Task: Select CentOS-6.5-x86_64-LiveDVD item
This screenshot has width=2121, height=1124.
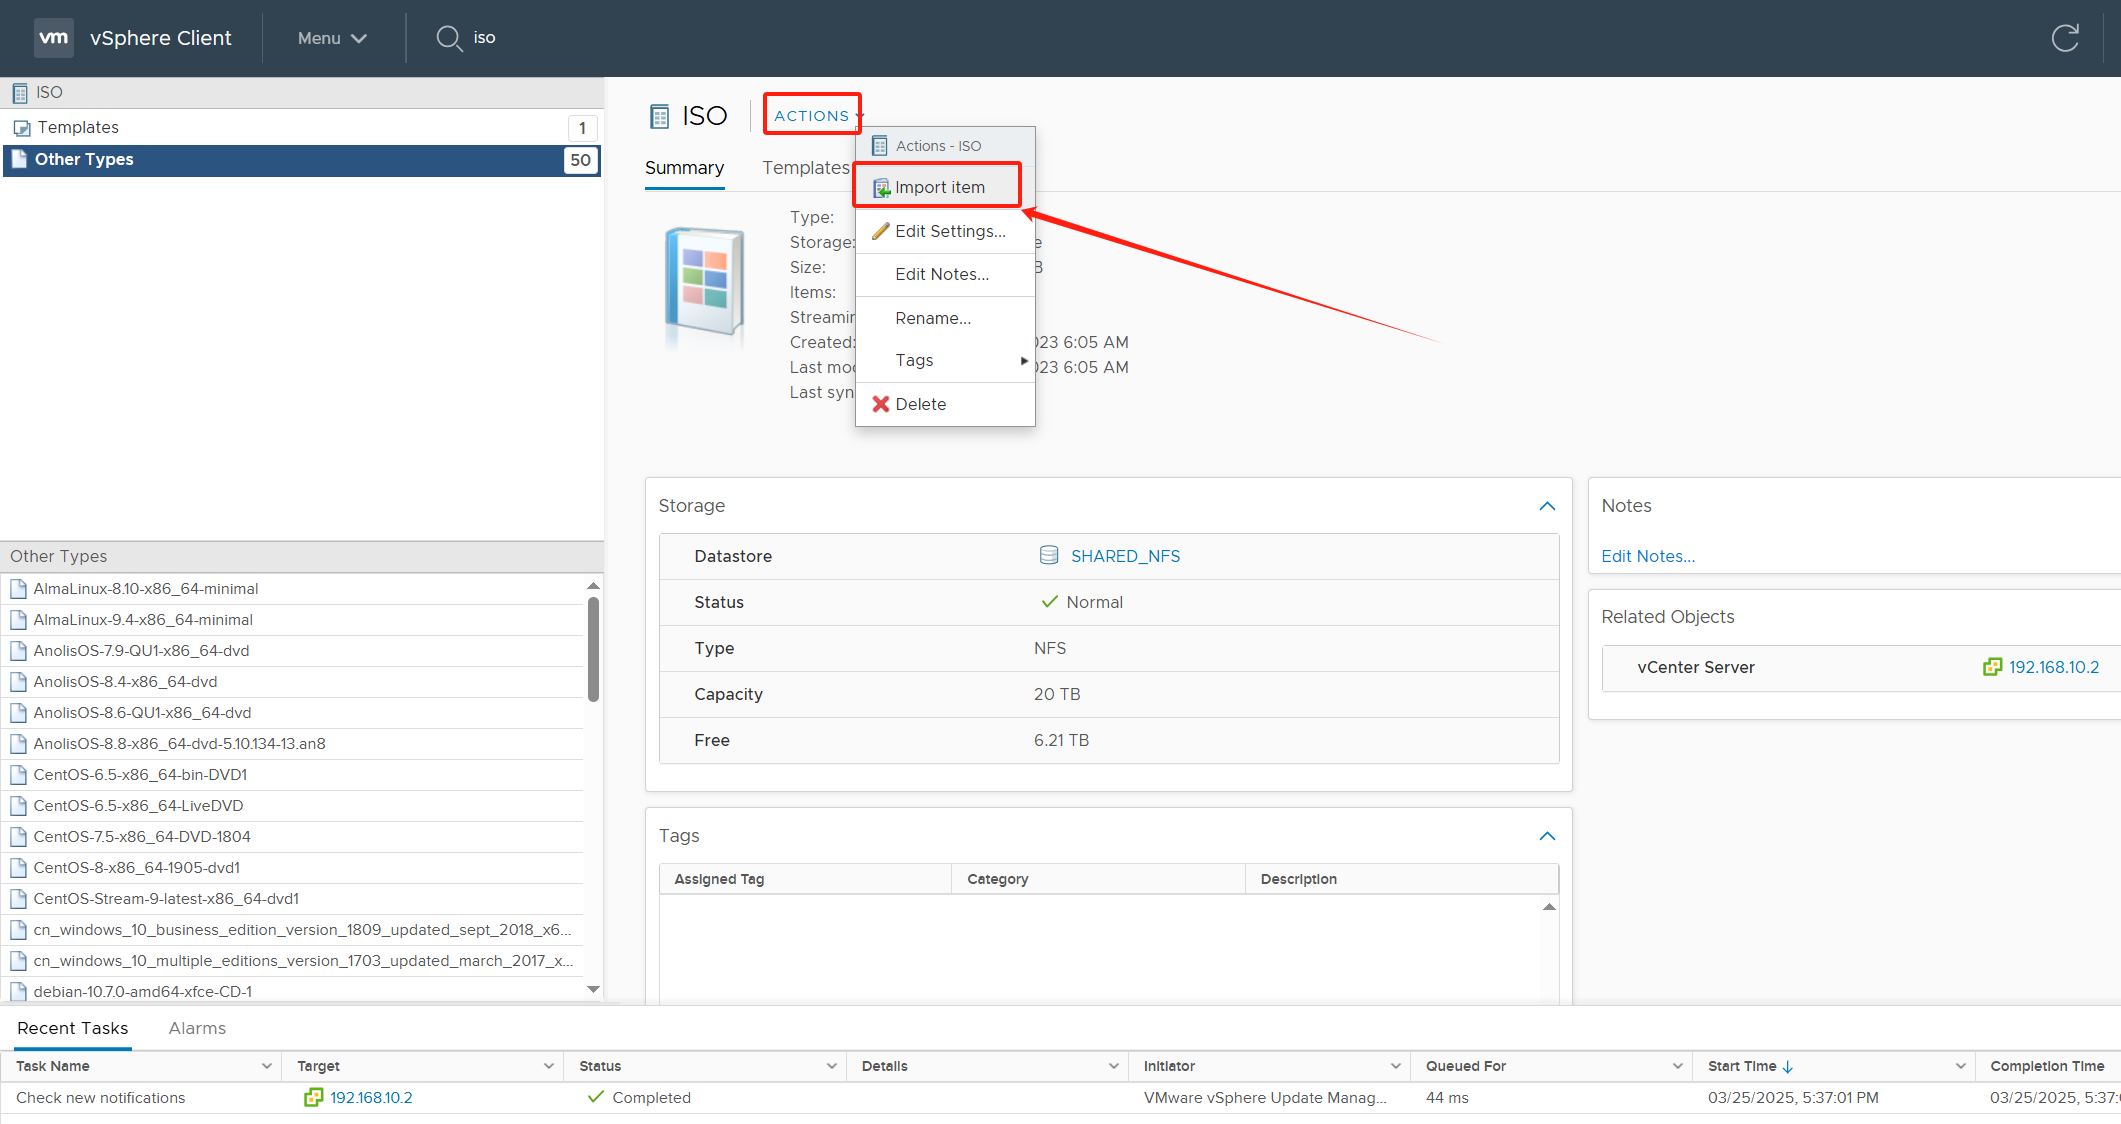Action: [x=292, y=806]
